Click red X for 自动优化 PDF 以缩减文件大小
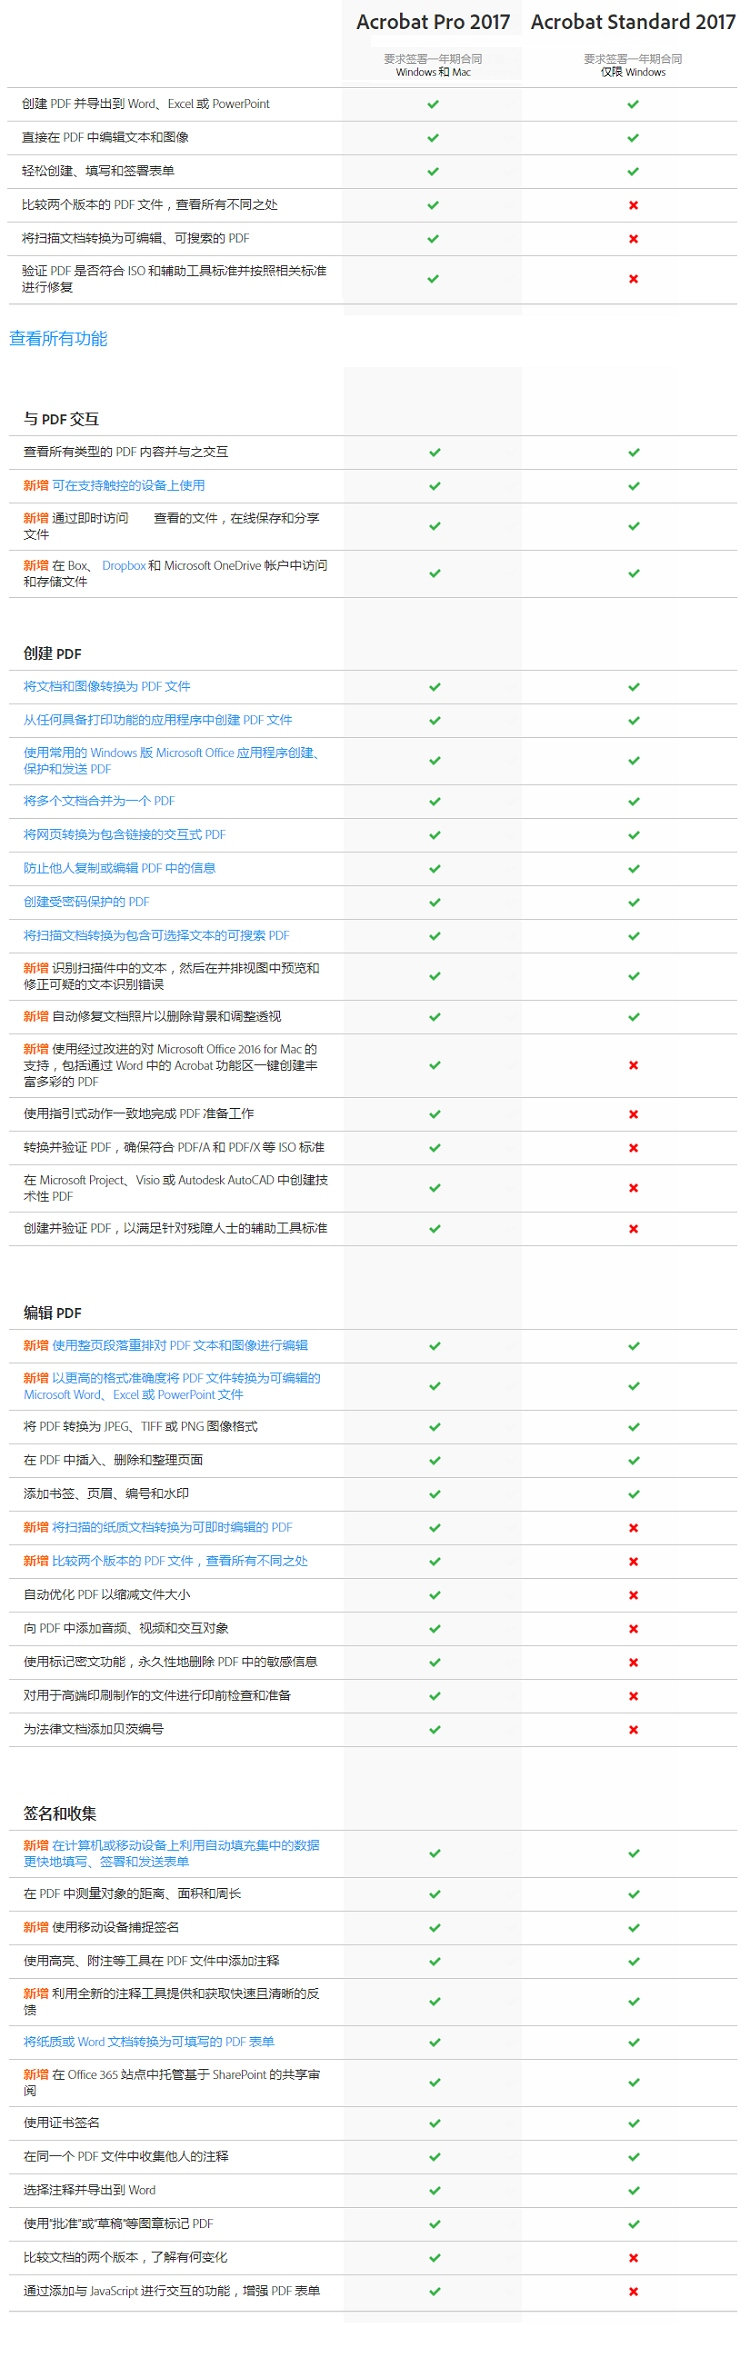This screenshot has height=2358, width=750. pyautogui.click(x=633, y=1595)
